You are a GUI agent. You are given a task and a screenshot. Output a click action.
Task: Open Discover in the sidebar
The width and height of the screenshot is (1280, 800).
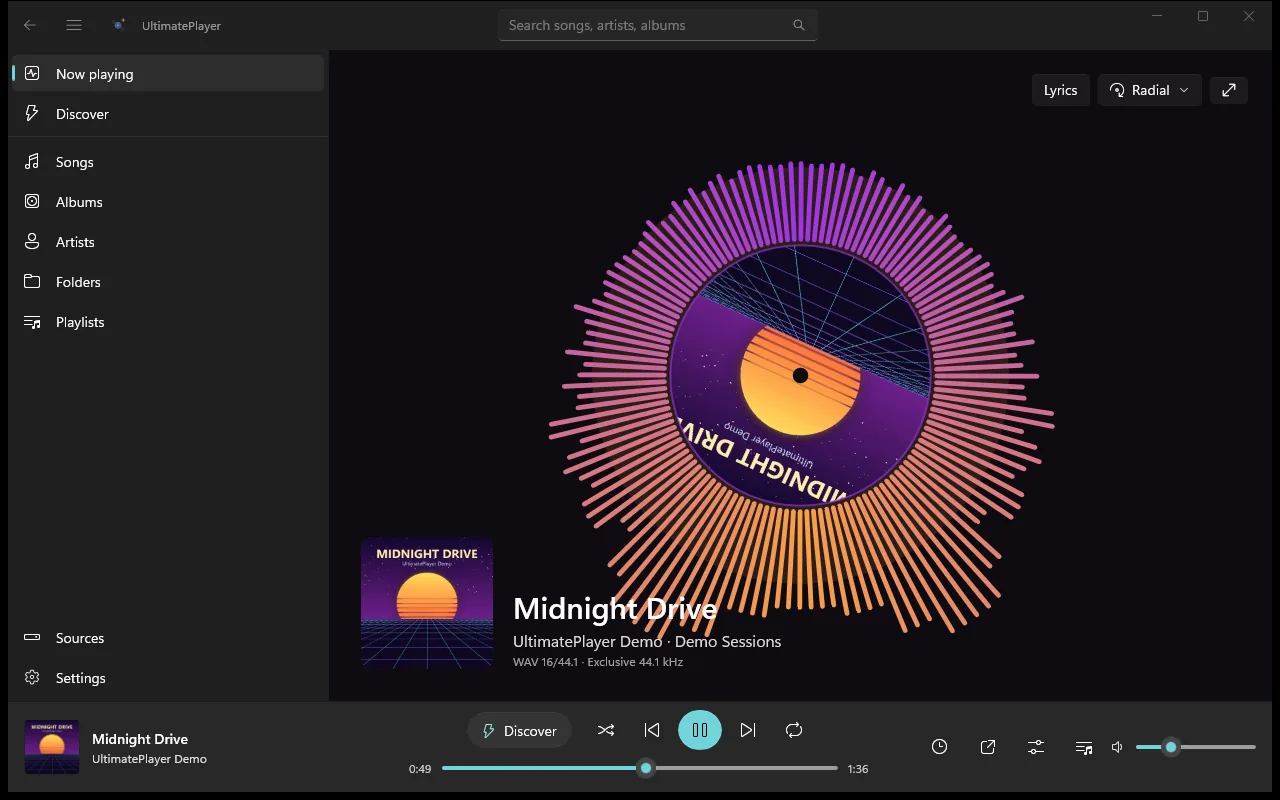tap(168, 114)
